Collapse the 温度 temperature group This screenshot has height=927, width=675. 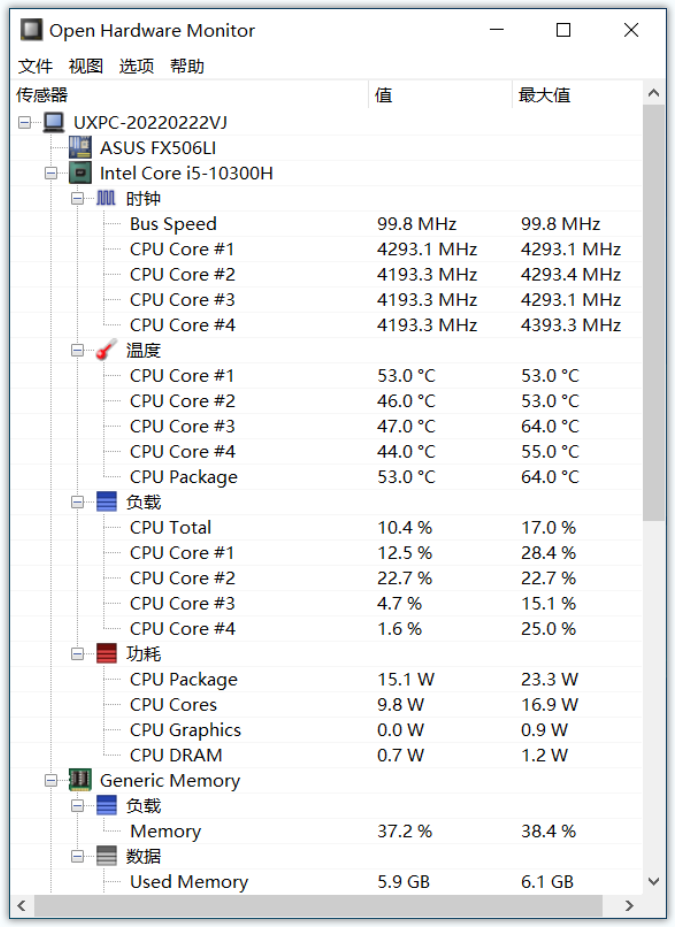(77, 351)
